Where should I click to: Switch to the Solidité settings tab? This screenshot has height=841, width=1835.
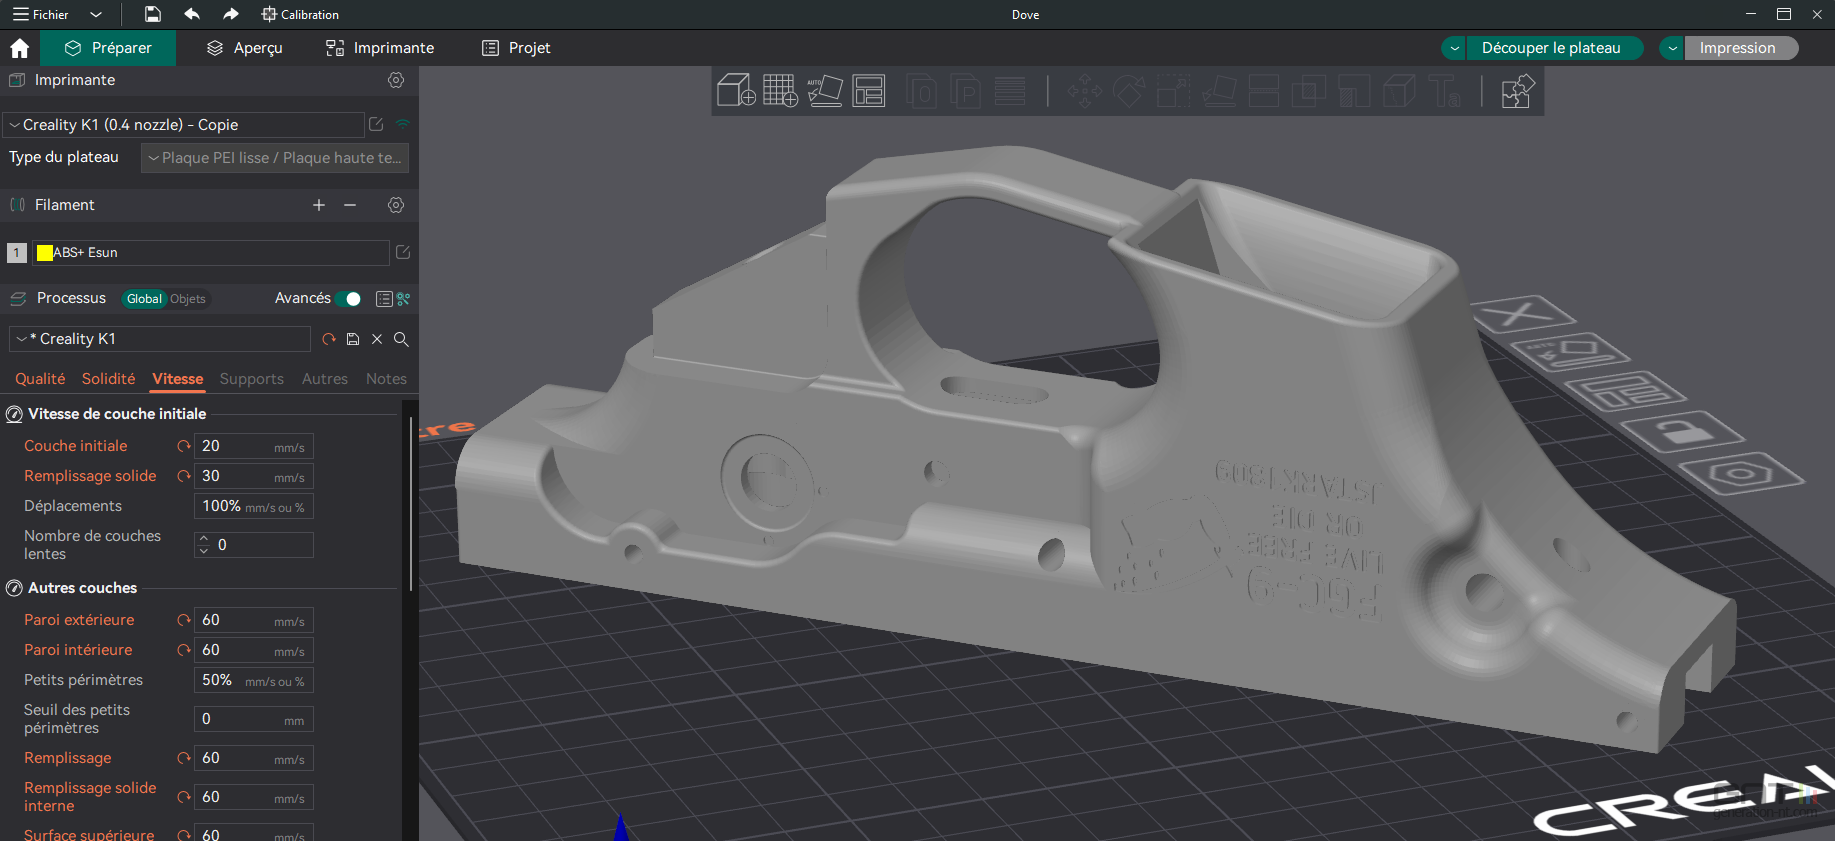[x=108, y=379]
